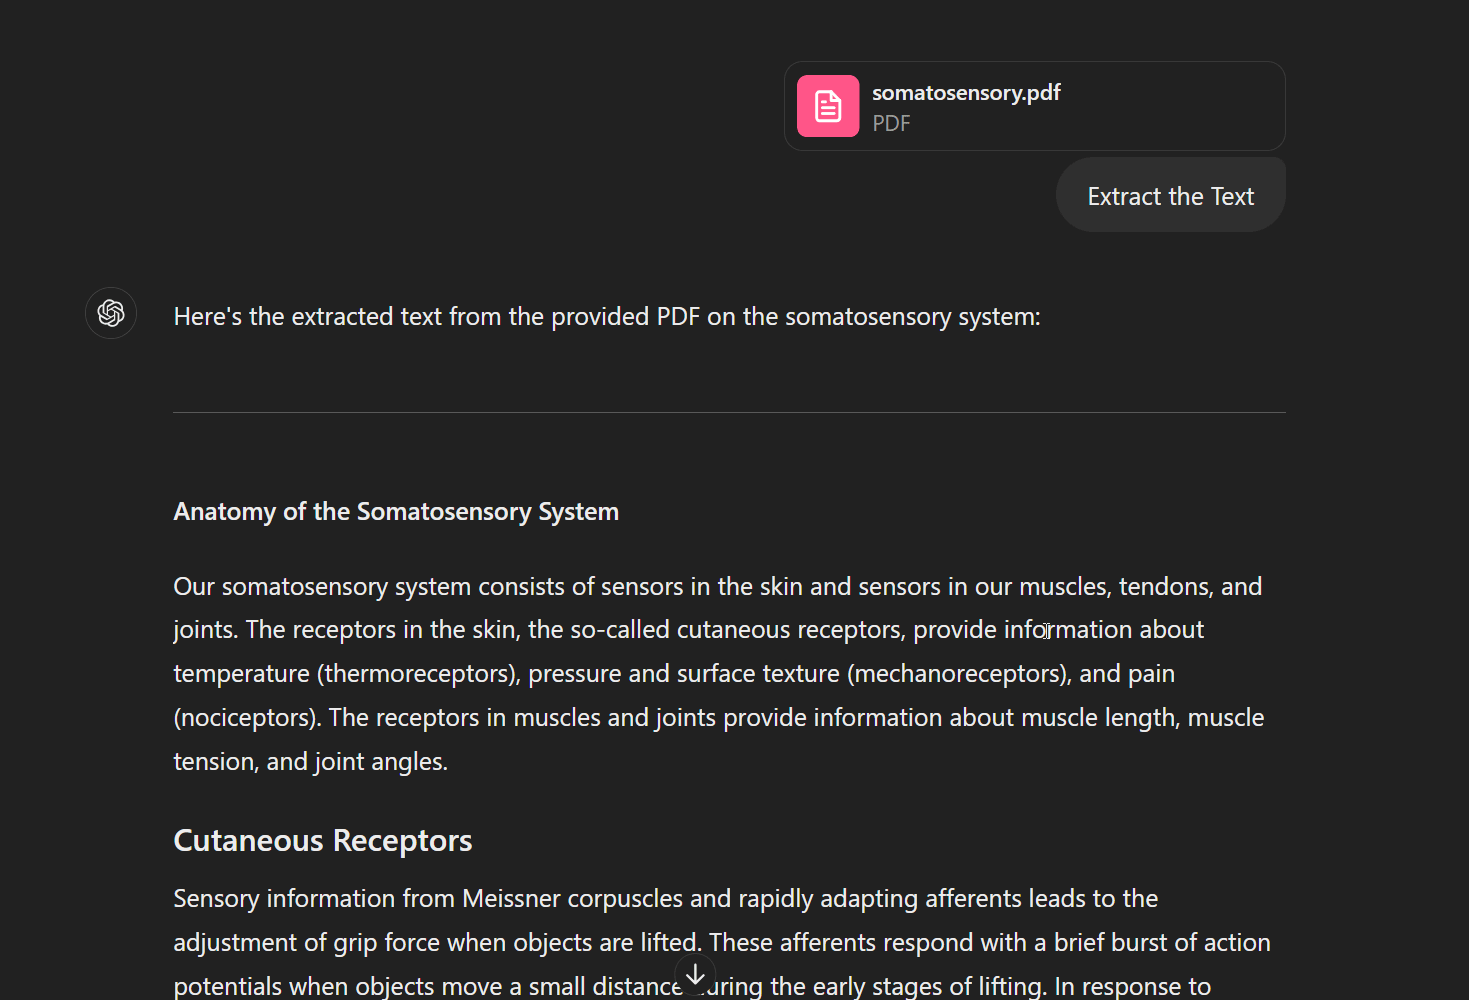Click the 'Anatomy of the Somatosensory System' heading
This screenshot has height=1000, width=1469.
(396, 511)
